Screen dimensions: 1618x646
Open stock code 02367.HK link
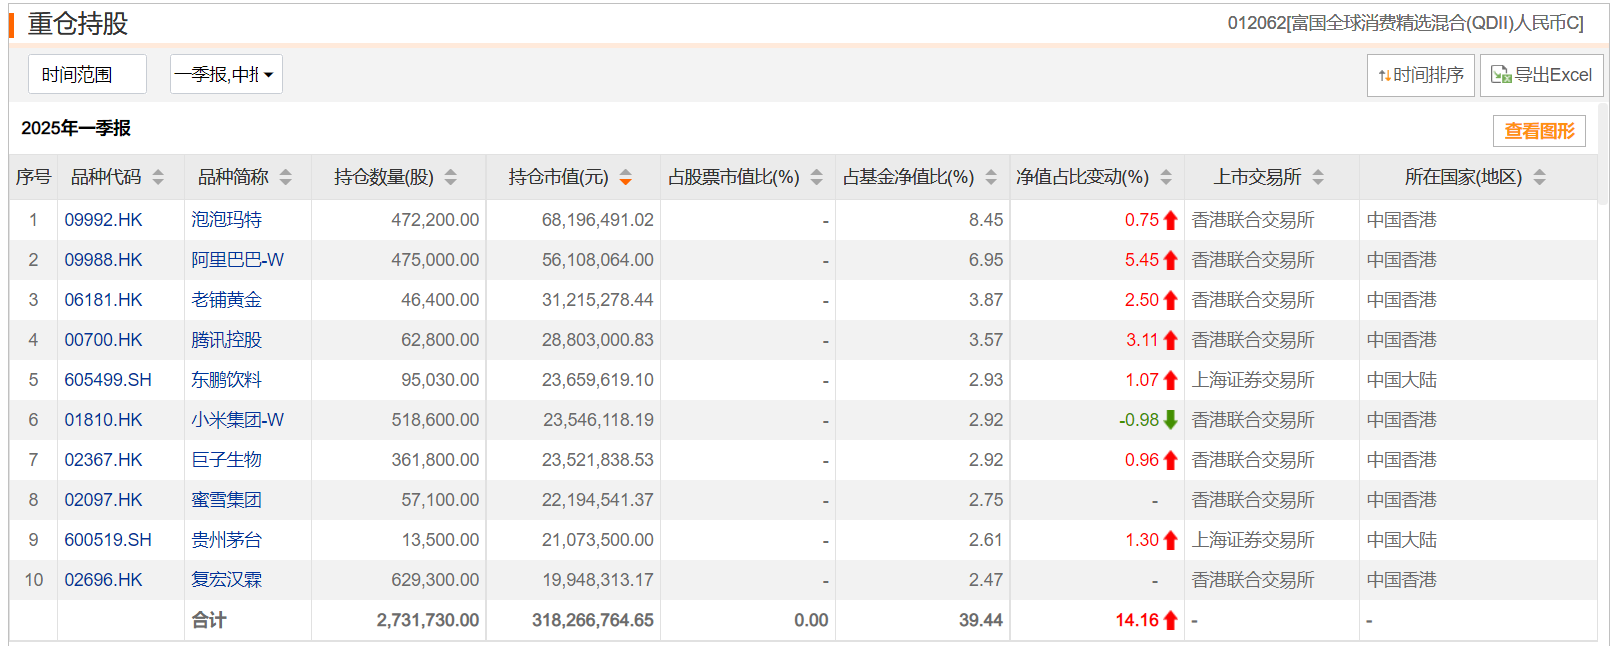coord(103,460)
